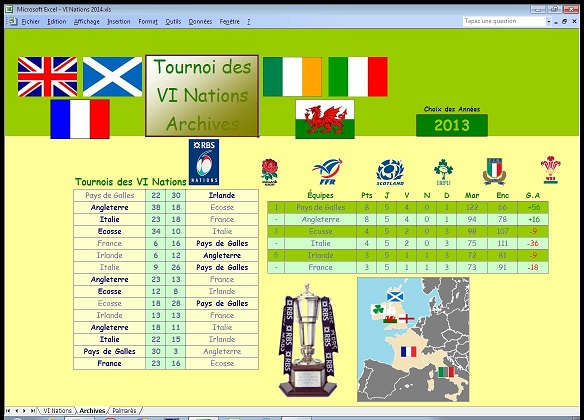Click the Wales WRU feathers logo
584x420 pixels.
pyautogui.click(x=550, y=170)
